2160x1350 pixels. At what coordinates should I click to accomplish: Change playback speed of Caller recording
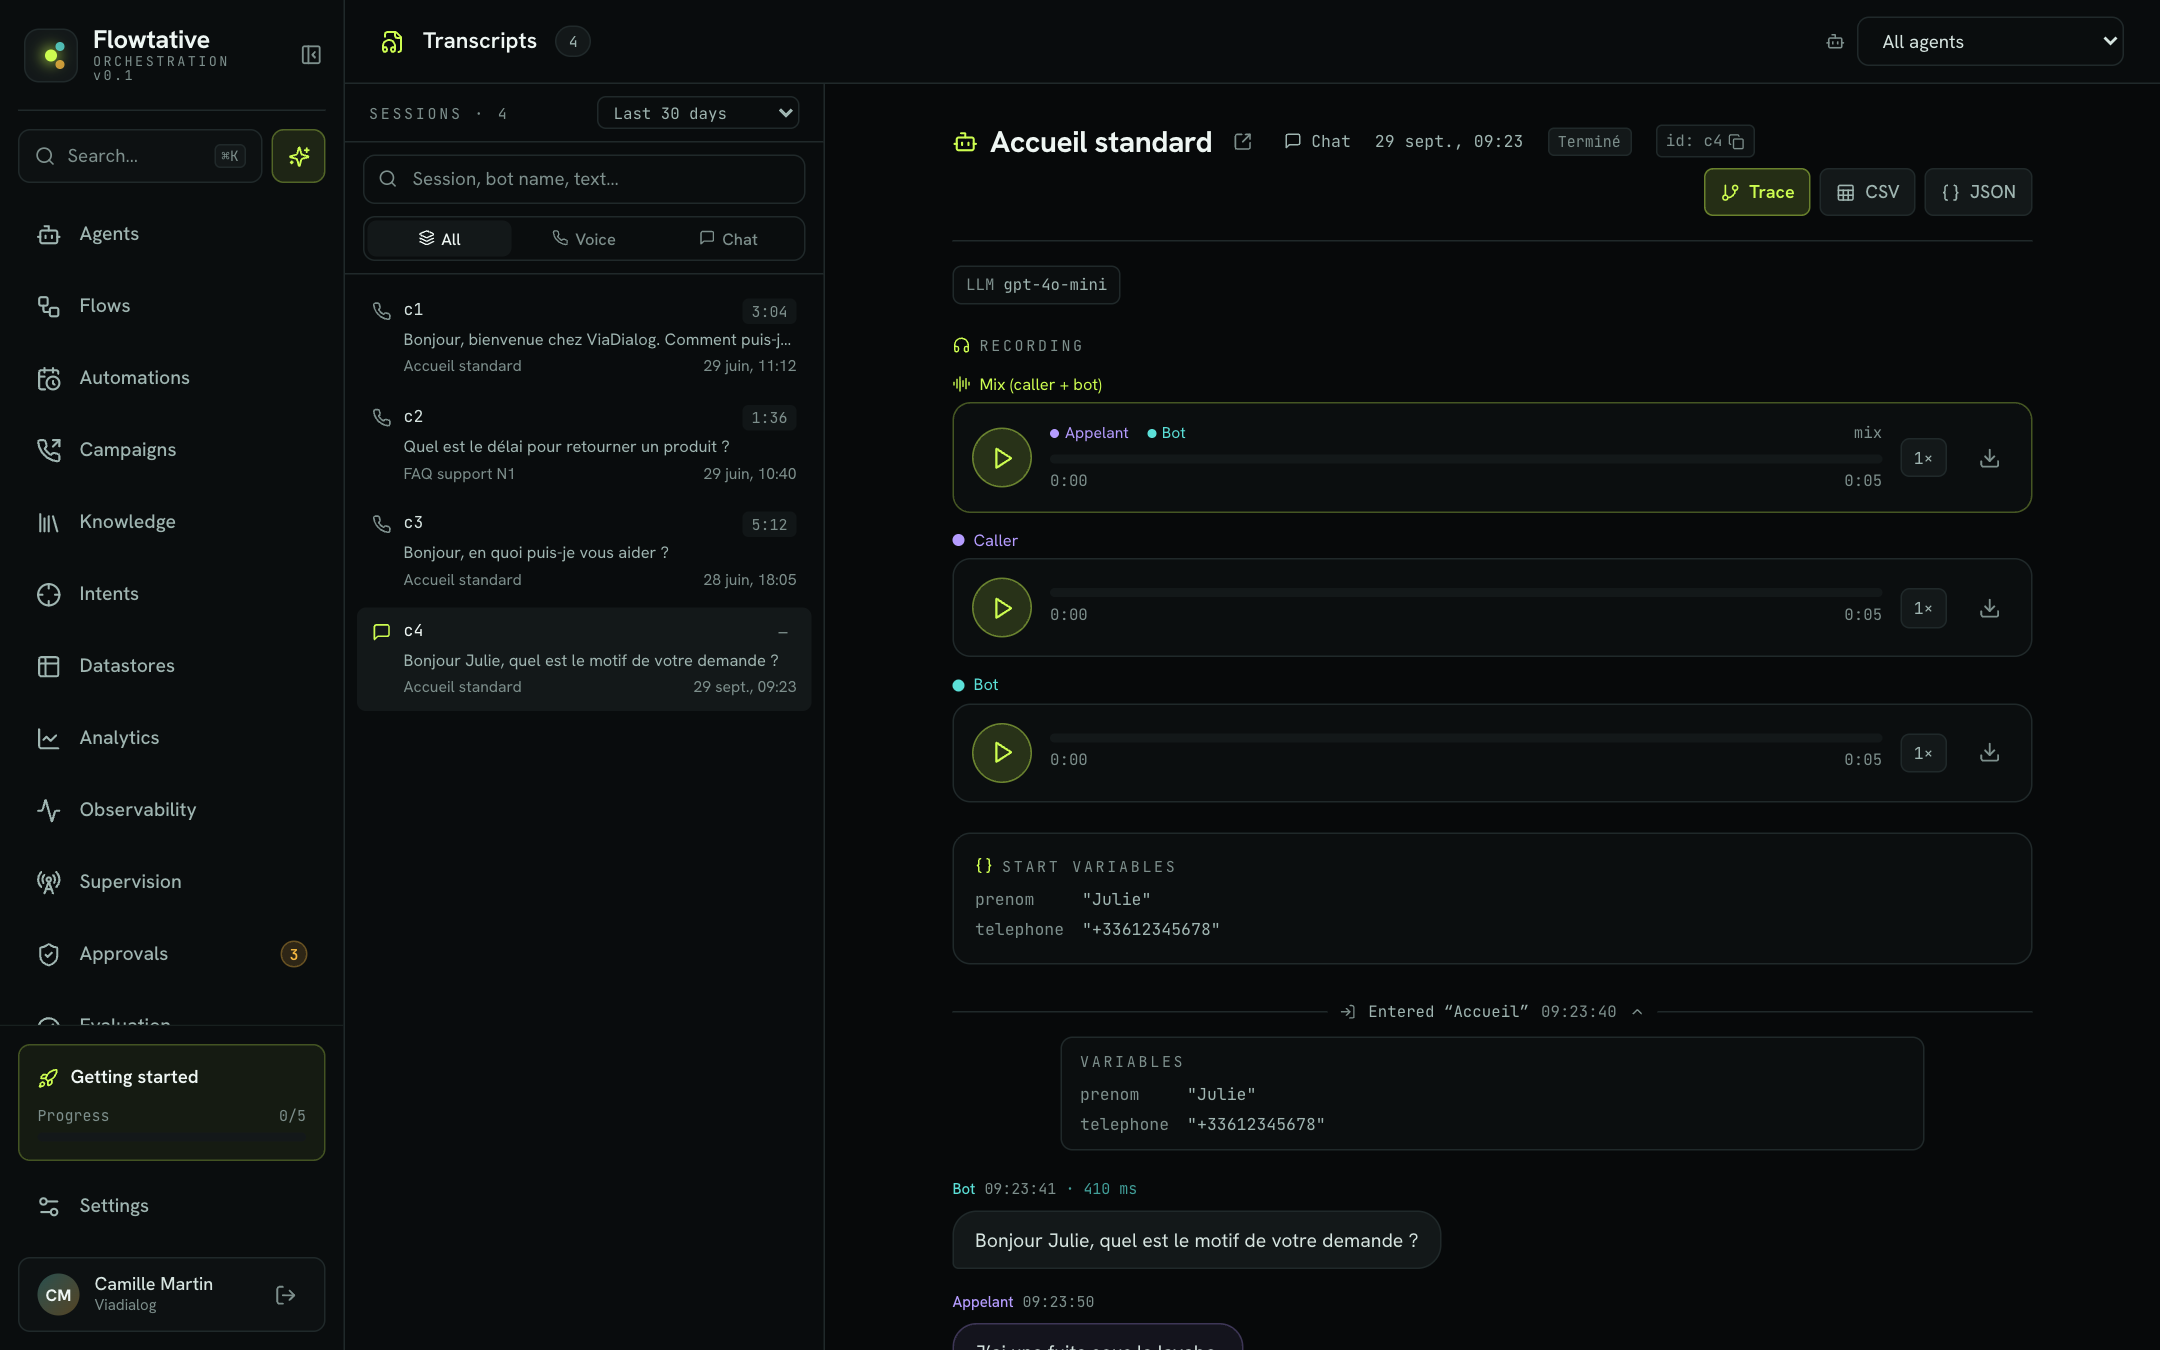coord(1923,608)
